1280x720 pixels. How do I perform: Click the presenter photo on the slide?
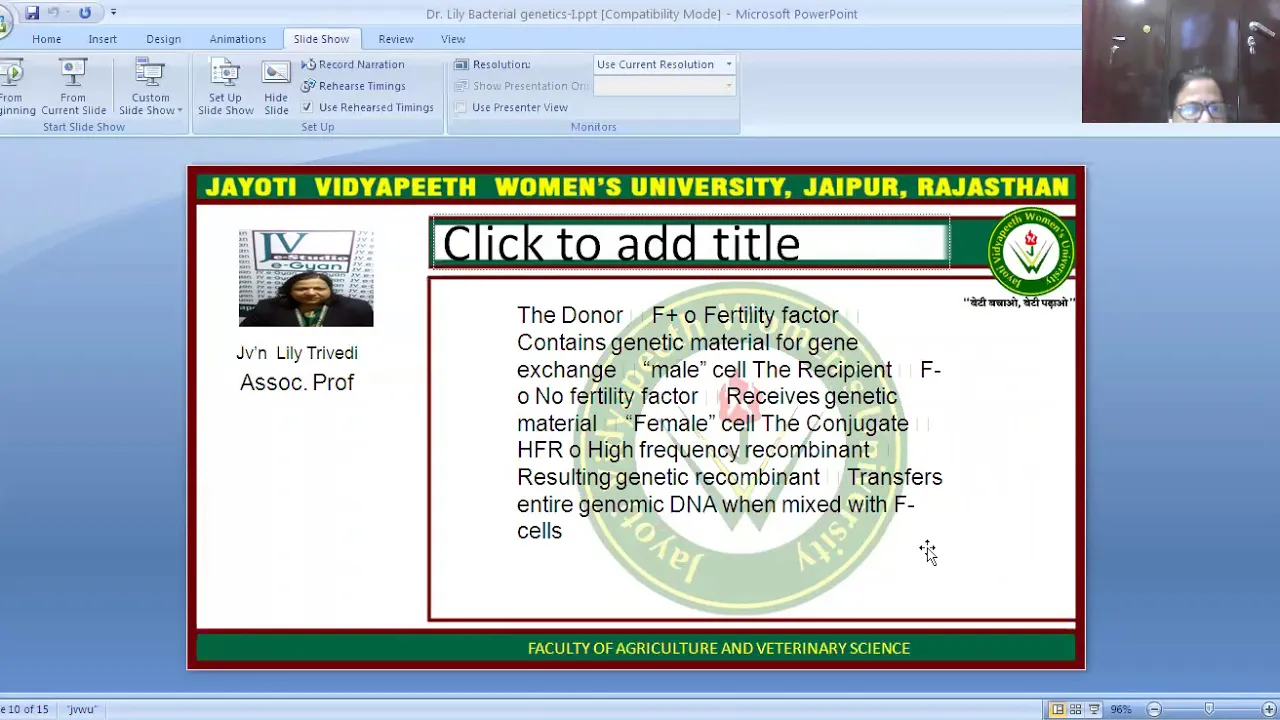click(x=306, y=278)
